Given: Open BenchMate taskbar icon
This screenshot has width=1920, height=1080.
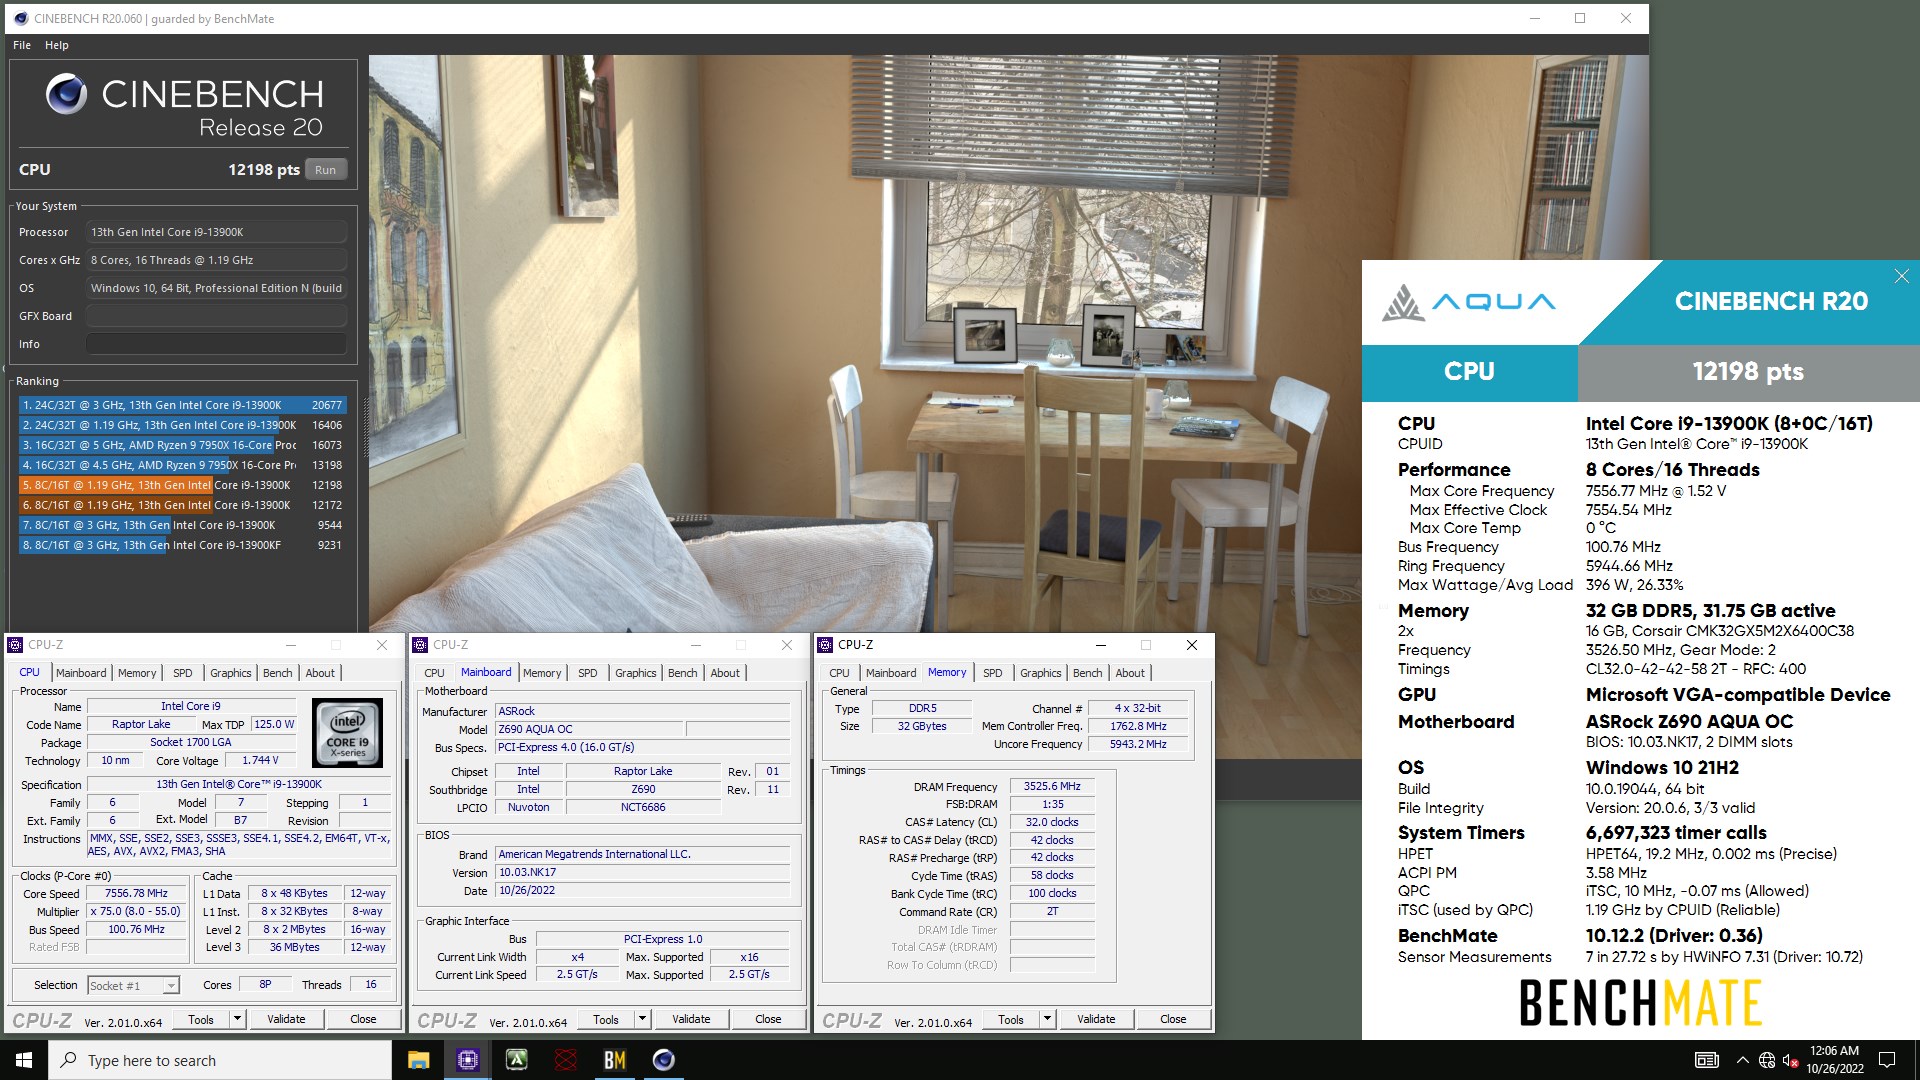Looking at the screenshot, I should [x=614, y=1060].
